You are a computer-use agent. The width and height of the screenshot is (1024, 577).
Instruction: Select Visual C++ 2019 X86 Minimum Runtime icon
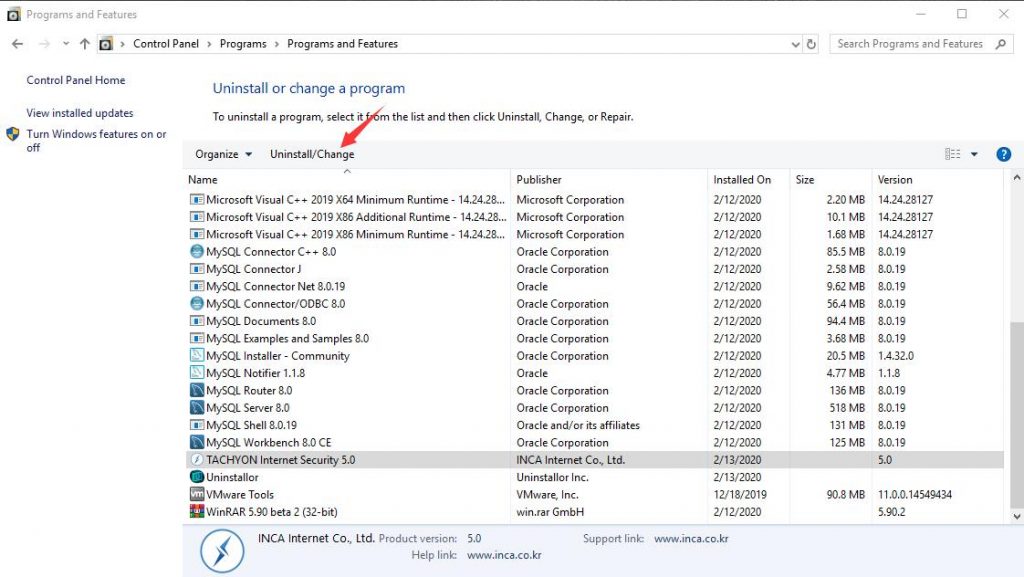tap(197, 234)
